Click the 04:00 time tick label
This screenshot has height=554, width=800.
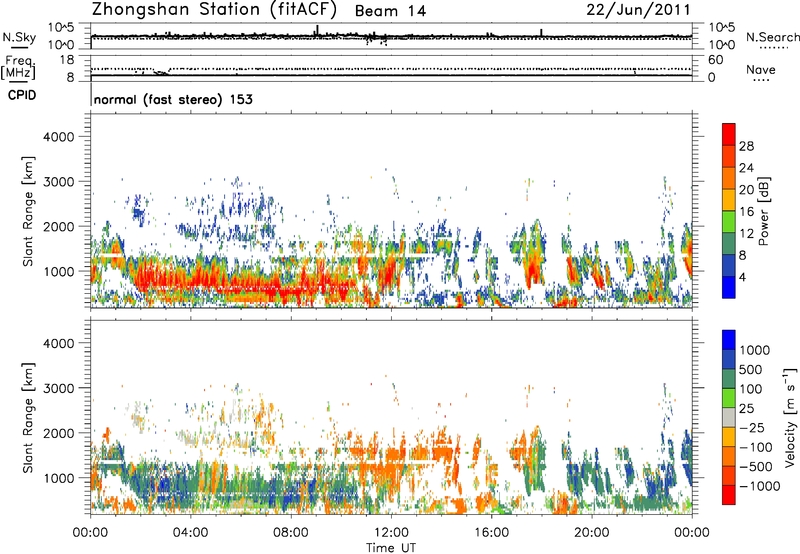pos(190,533)
